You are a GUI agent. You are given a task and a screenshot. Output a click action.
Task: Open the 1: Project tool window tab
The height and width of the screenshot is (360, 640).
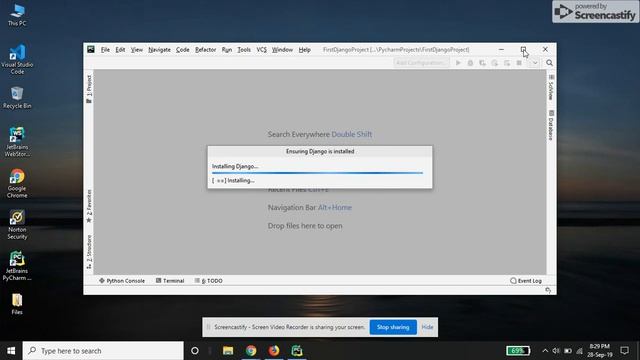[x=89, y=89]
